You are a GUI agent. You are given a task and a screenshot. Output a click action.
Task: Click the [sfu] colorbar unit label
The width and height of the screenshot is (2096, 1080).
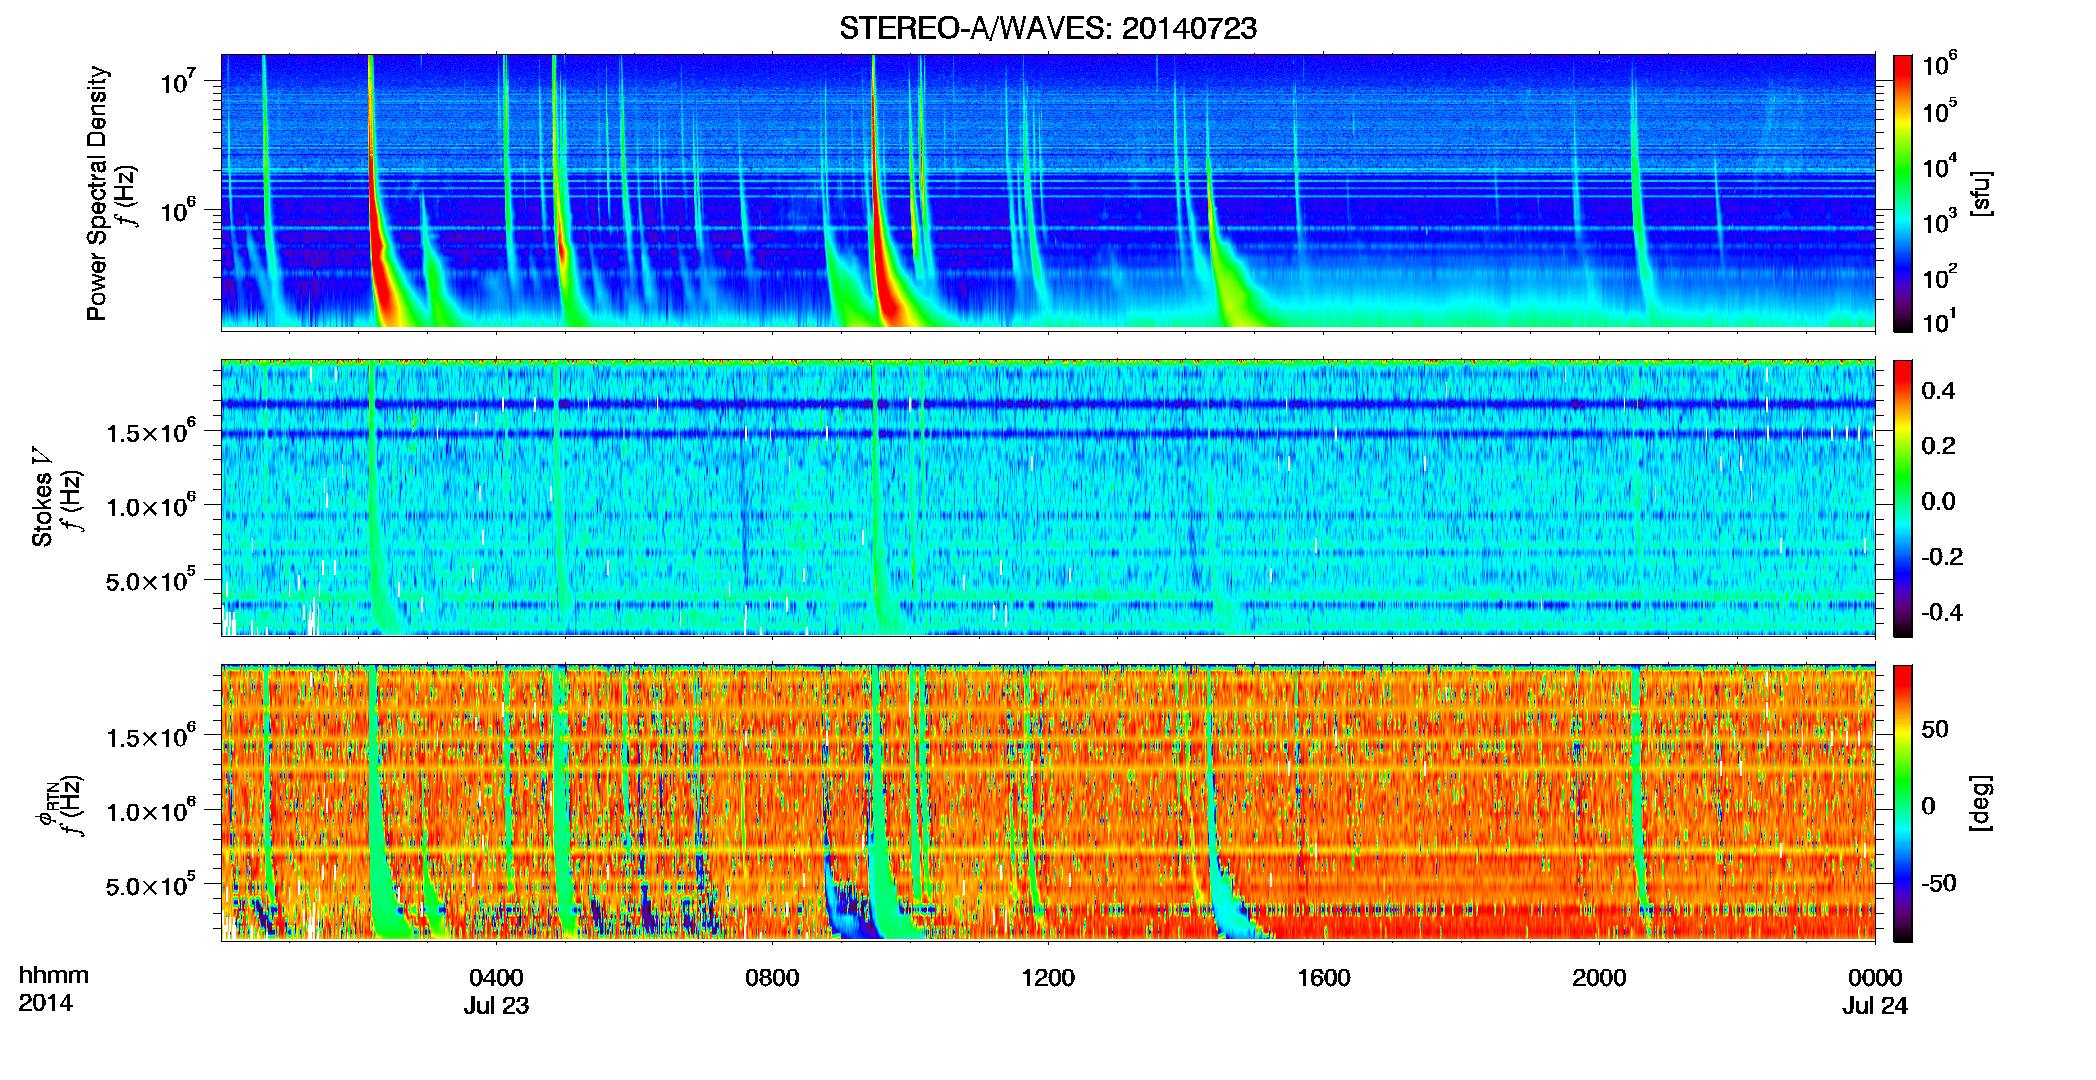1982,193
